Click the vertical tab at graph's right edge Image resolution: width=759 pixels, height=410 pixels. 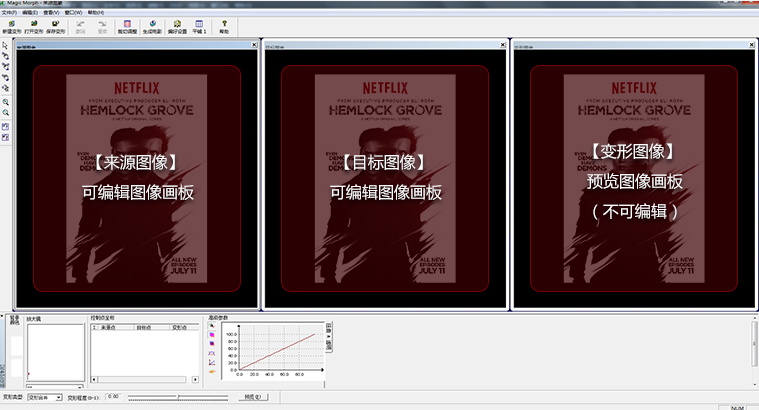329,337
